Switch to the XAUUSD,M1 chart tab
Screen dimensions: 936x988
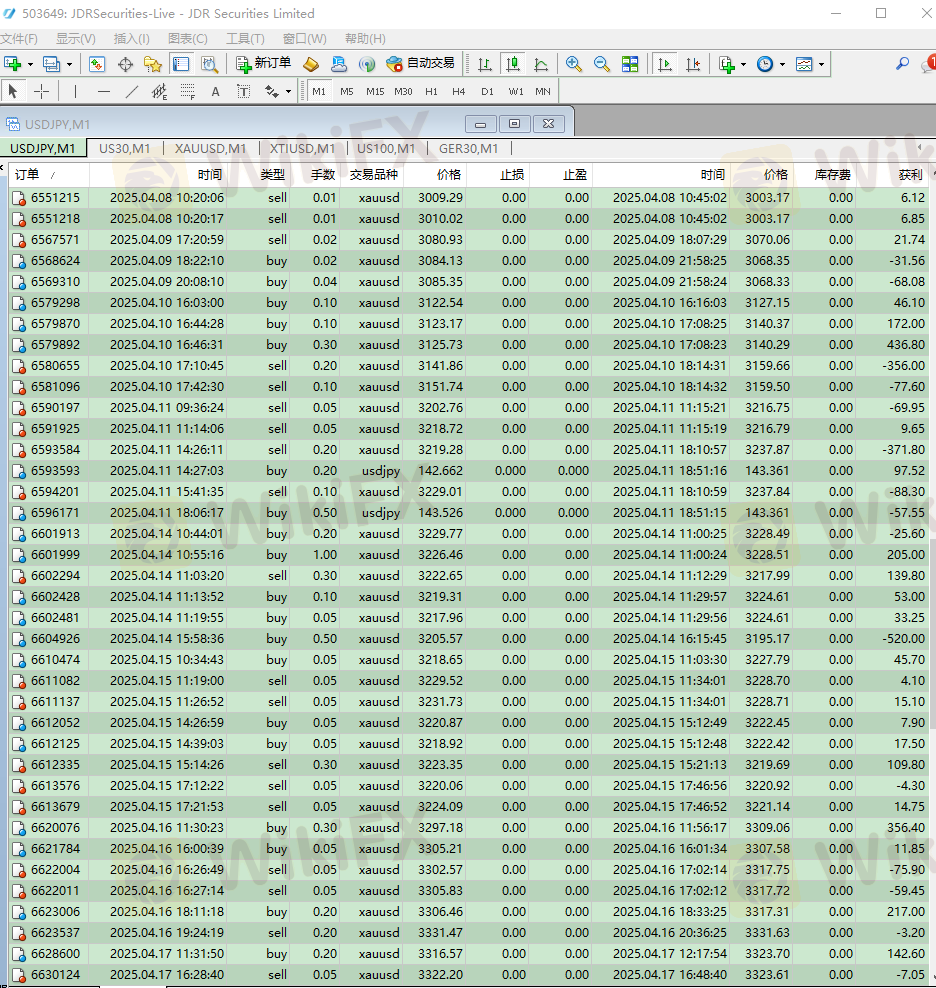point(210,149)
